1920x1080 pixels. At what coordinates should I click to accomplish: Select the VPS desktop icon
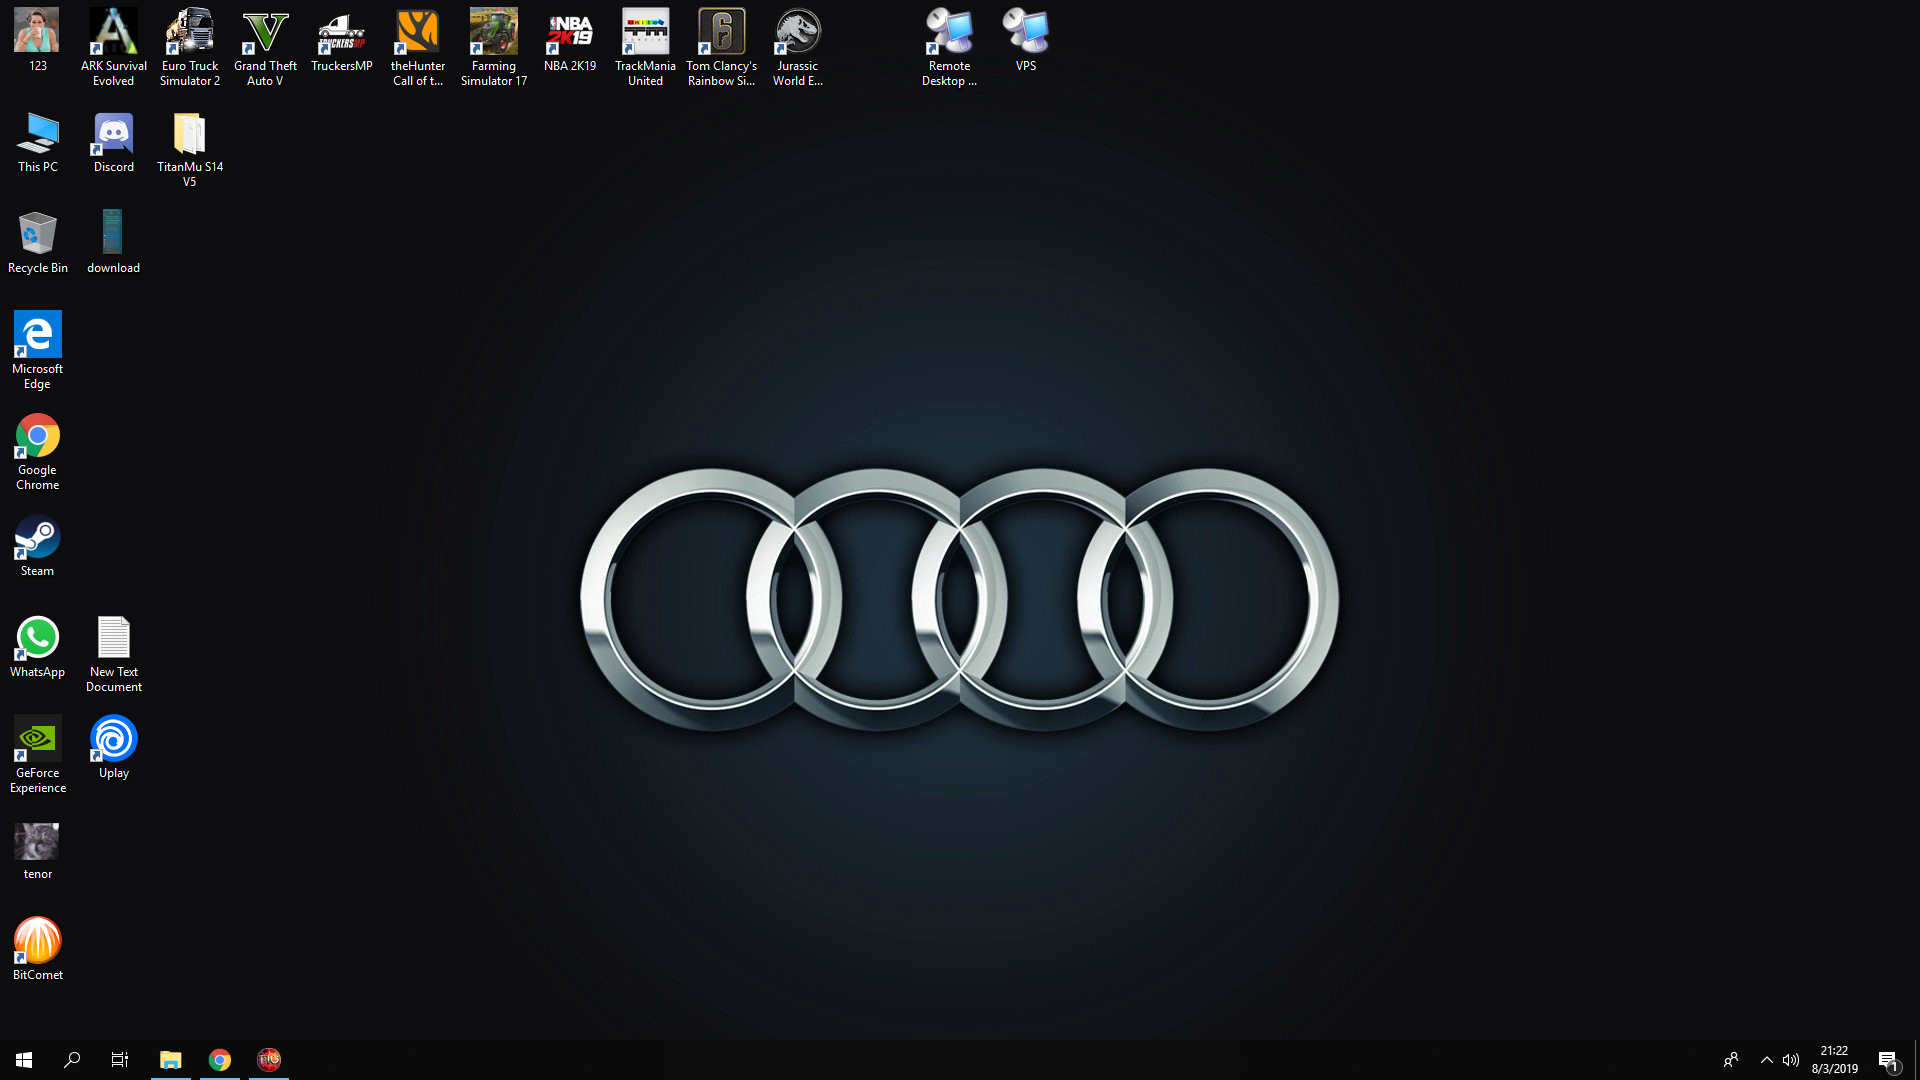click(x=1026, y=41)
